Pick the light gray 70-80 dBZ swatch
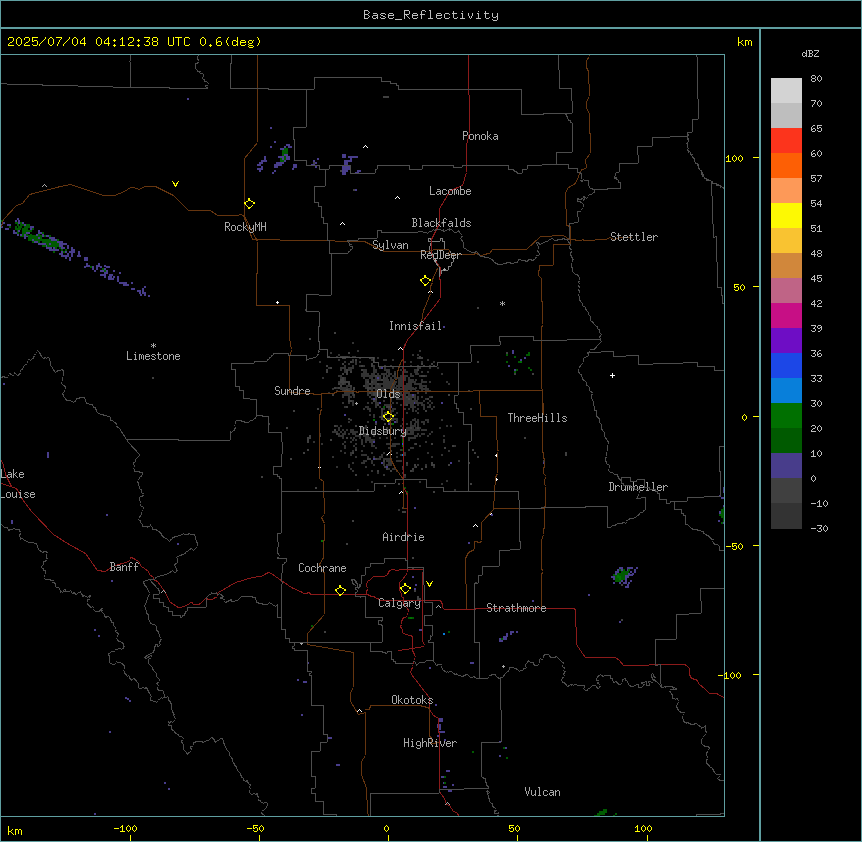 (x=786, y=90)
